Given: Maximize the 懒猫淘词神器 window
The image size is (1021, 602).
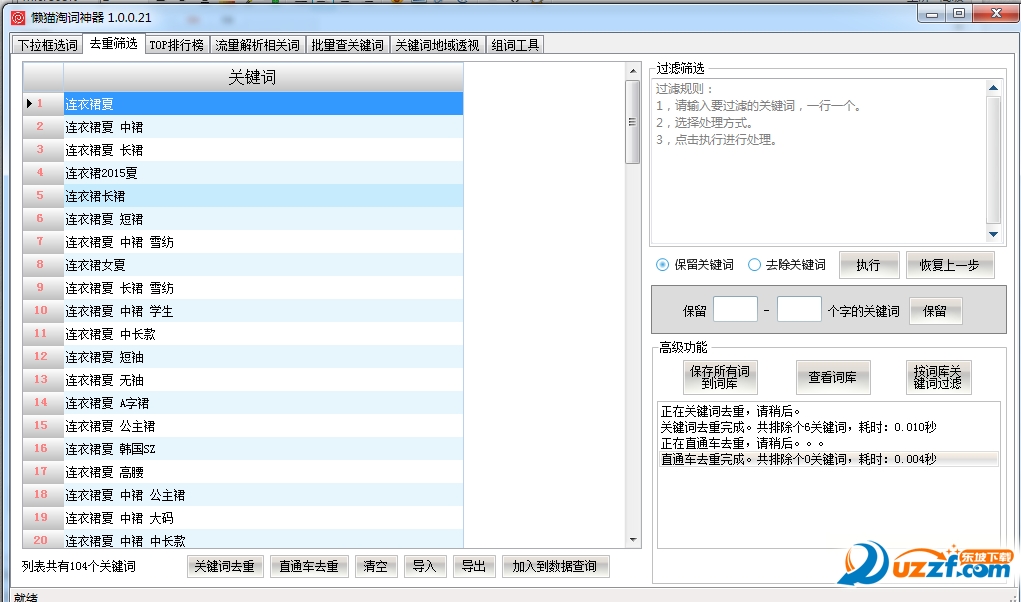Looking at the screenshot, I should [x=959, y=13].
